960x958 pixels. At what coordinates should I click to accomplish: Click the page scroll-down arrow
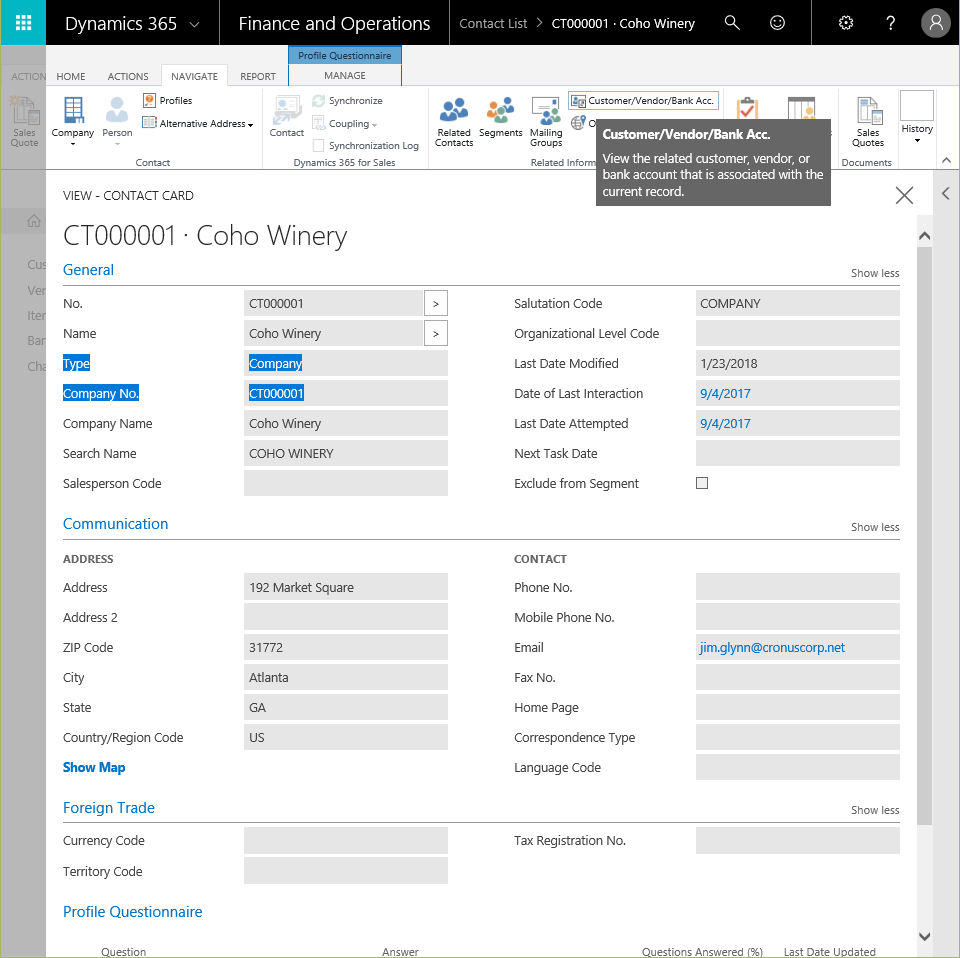pyautogui.click(x=924, y=936)
